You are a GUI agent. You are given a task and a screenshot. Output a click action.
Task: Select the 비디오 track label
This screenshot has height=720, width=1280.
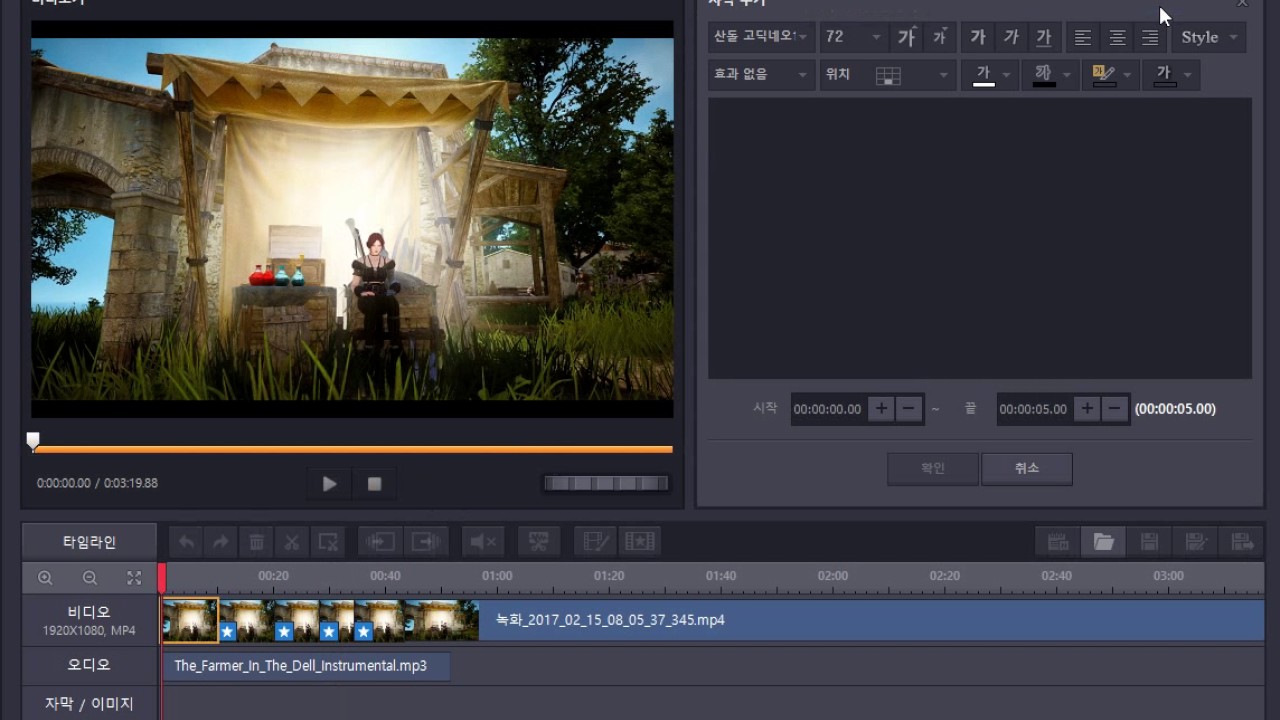coord(89,620)
